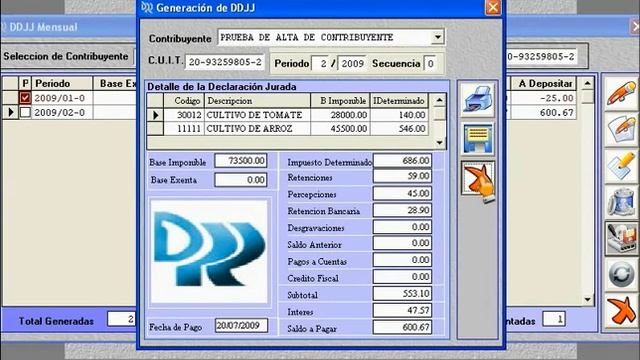Click the Base Imponible field 73500.00
Viewport: 640px width, 360px height.
tap(241, 161)
